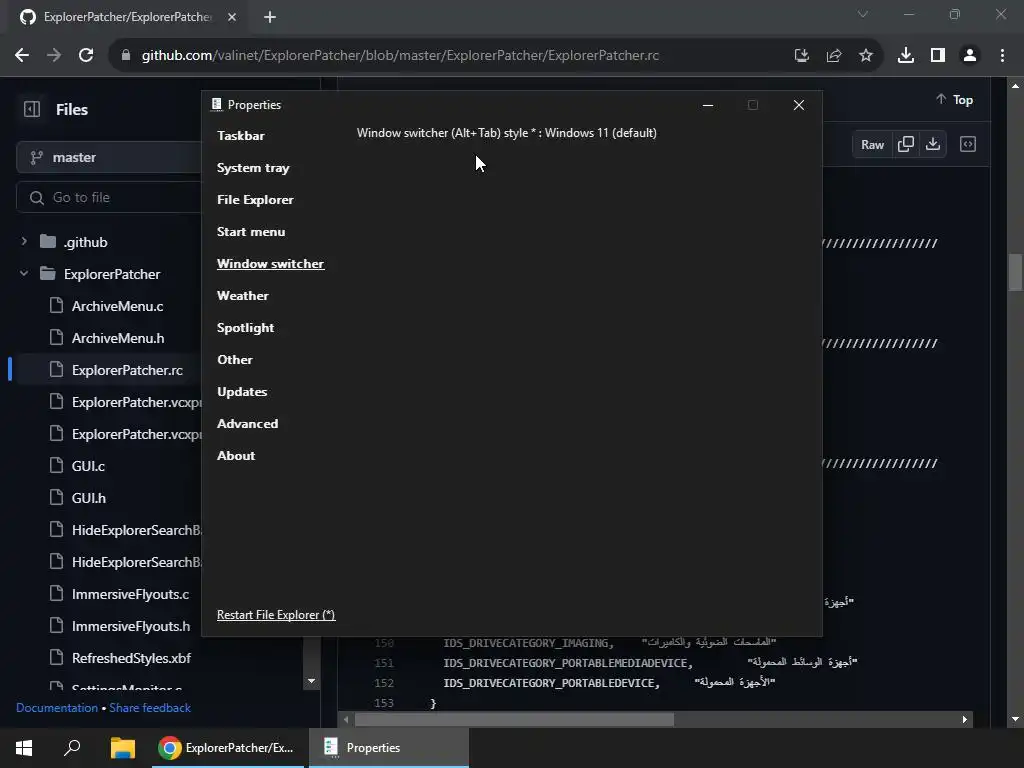
Task: Reload the GitHub page
Action: [x=86, y=56]
